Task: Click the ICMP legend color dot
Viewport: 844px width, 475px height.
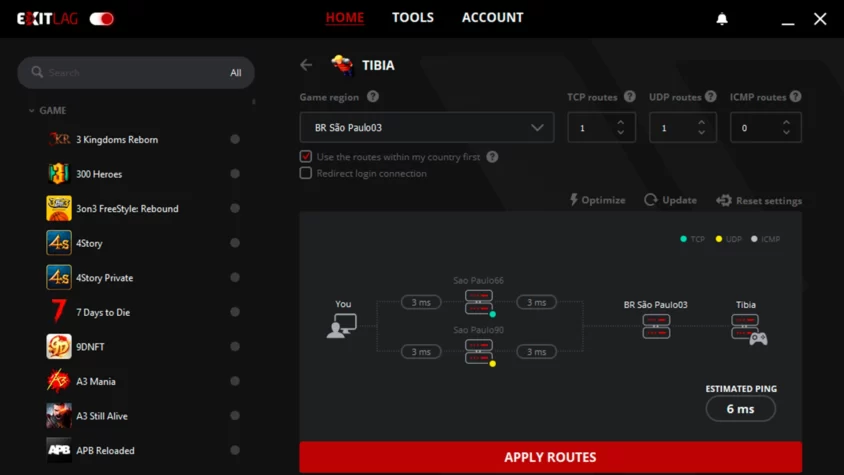Action: coord(754,239)
